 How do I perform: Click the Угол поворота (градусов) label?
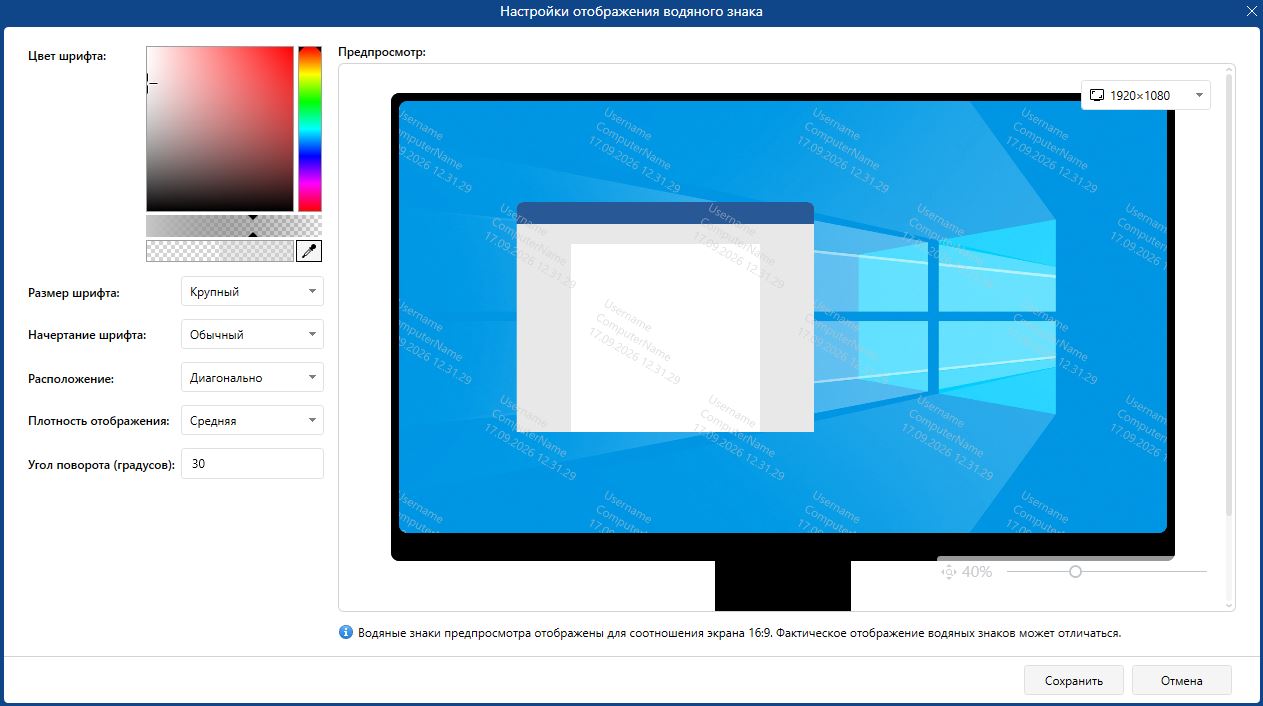tap(102, 465)
